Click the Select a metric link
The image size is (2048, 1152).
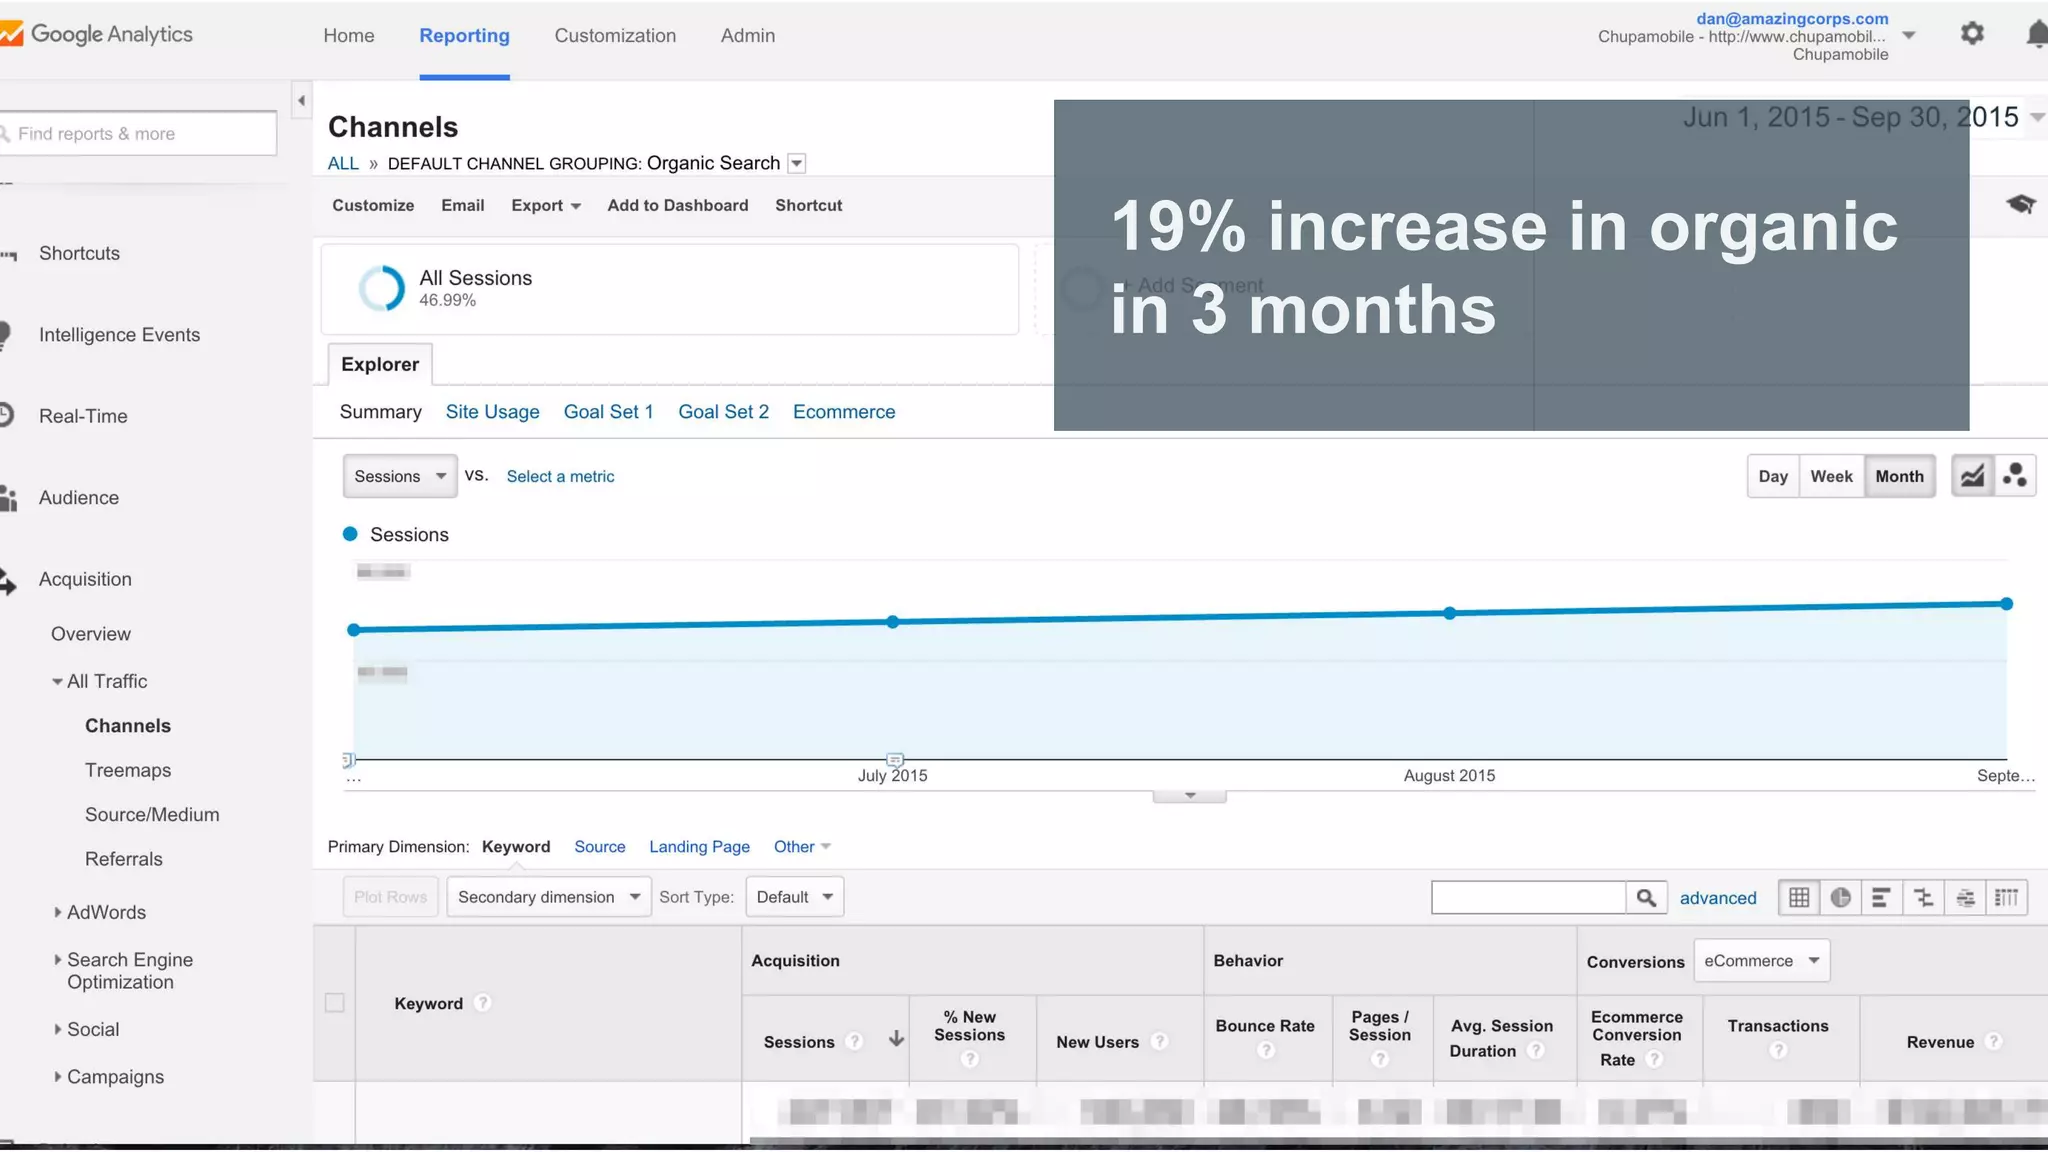click(x=560, y=476)
